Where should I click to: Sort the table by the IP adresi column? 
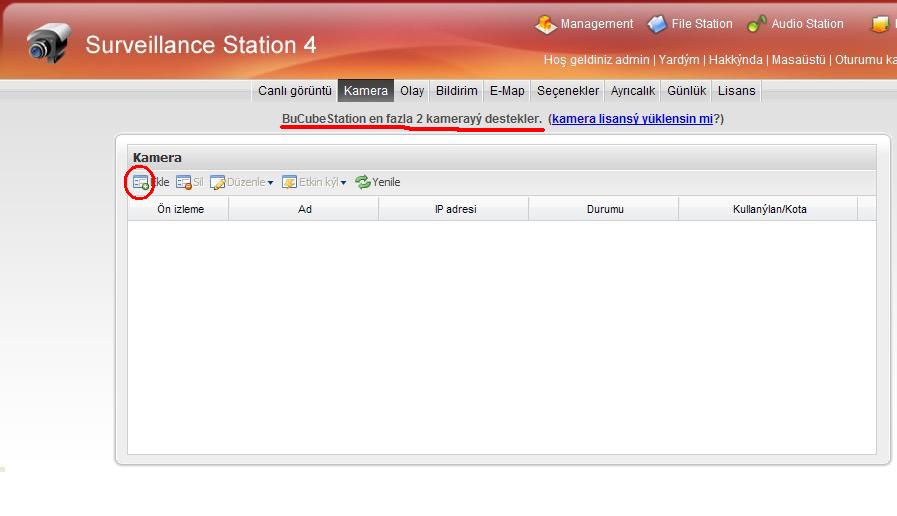(x=455, y=209)
